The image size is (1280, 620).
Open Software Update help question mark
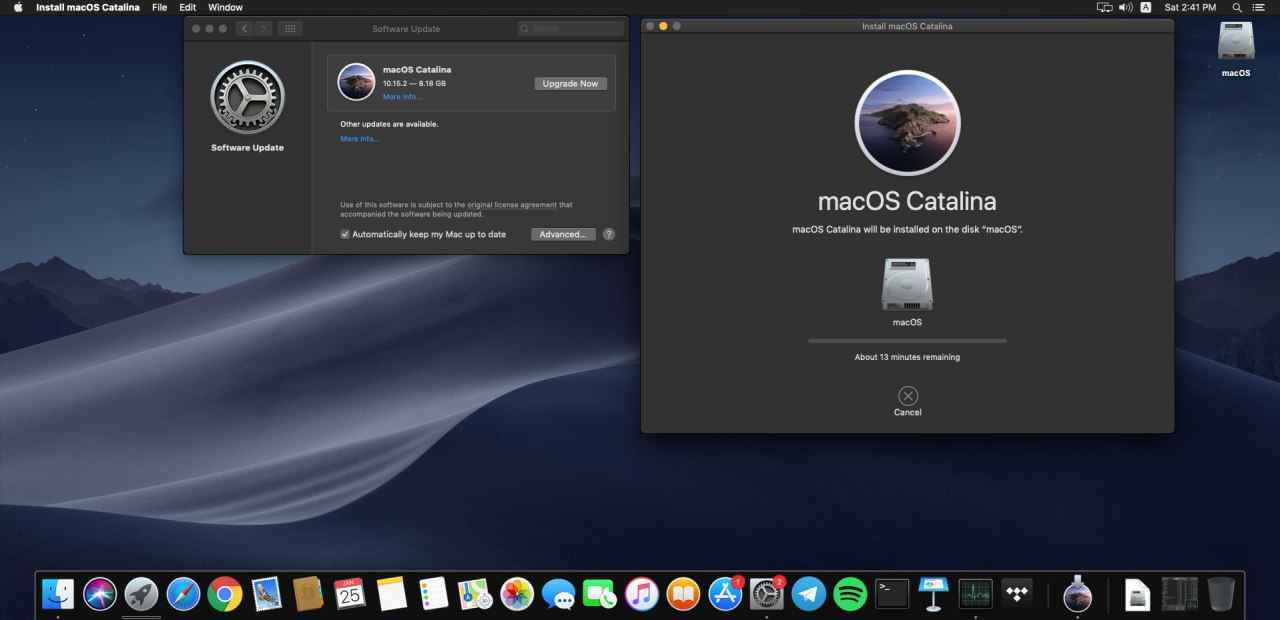(609, 234)
